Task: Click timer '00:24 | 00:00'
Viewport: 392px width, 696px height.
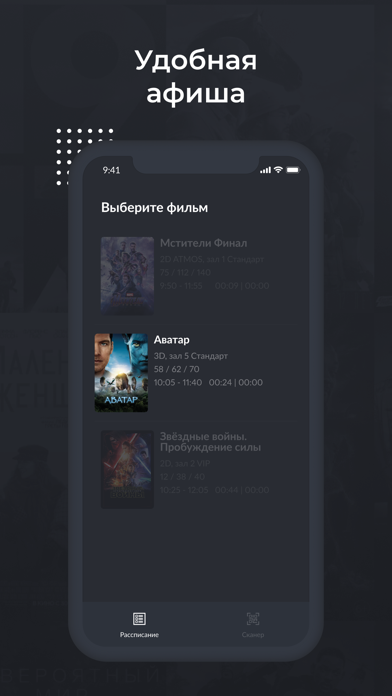Action: click(x=236, y=383)
